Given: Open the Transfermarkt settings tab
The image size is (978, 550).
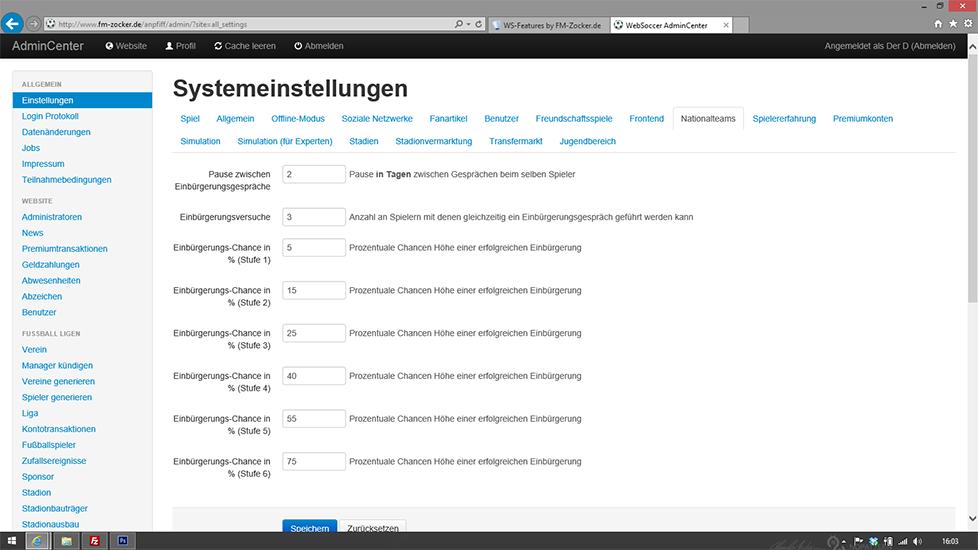Looking at the screenshot, I should click(x=515, y=141).
